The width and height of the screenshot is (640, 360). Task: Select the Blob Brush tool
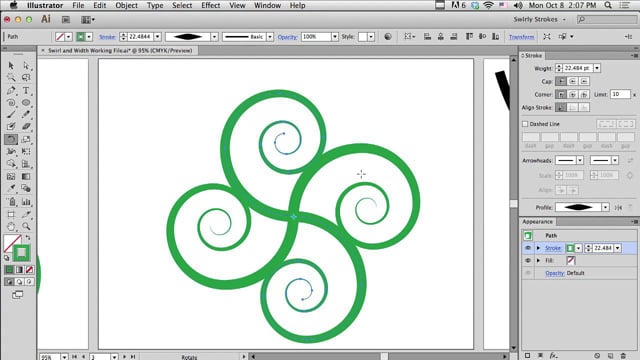point(11,127)
